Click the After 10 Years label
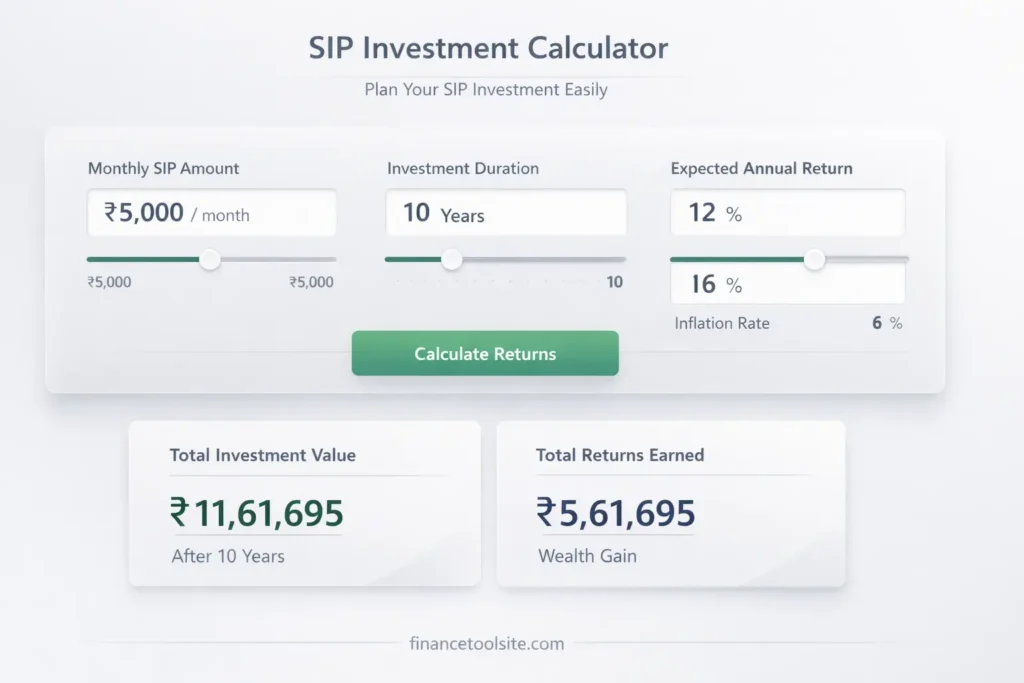 [x=226, y=556]
